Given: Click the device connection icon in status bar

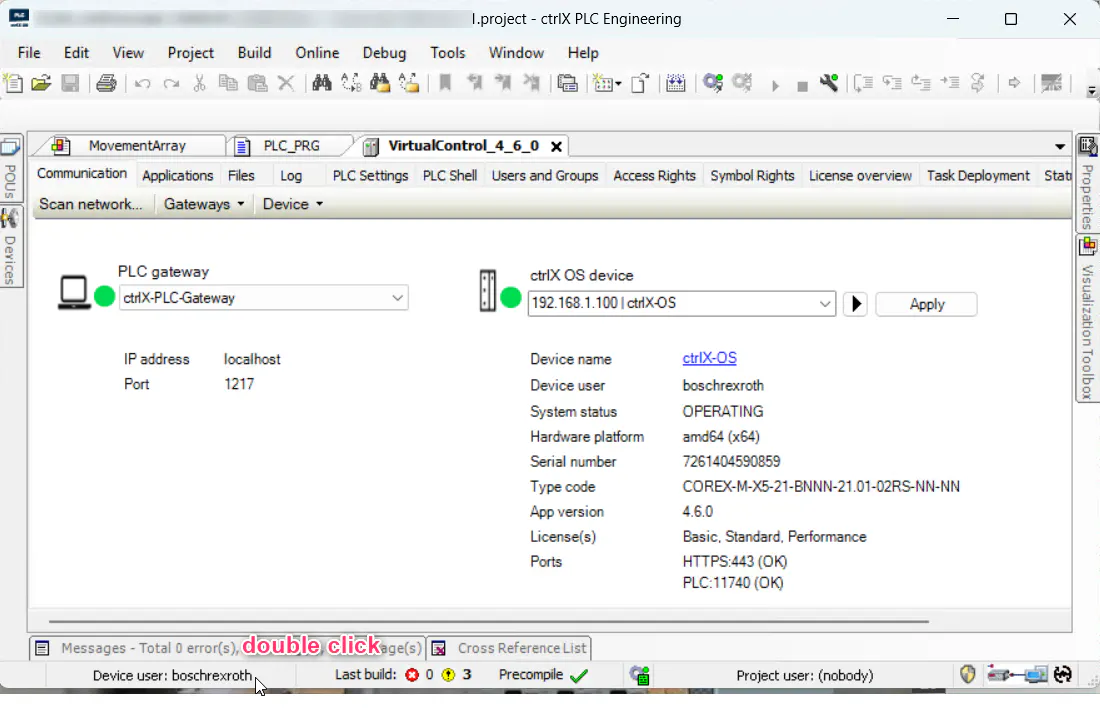Looking at the screenshot, I should [1017, 675].
